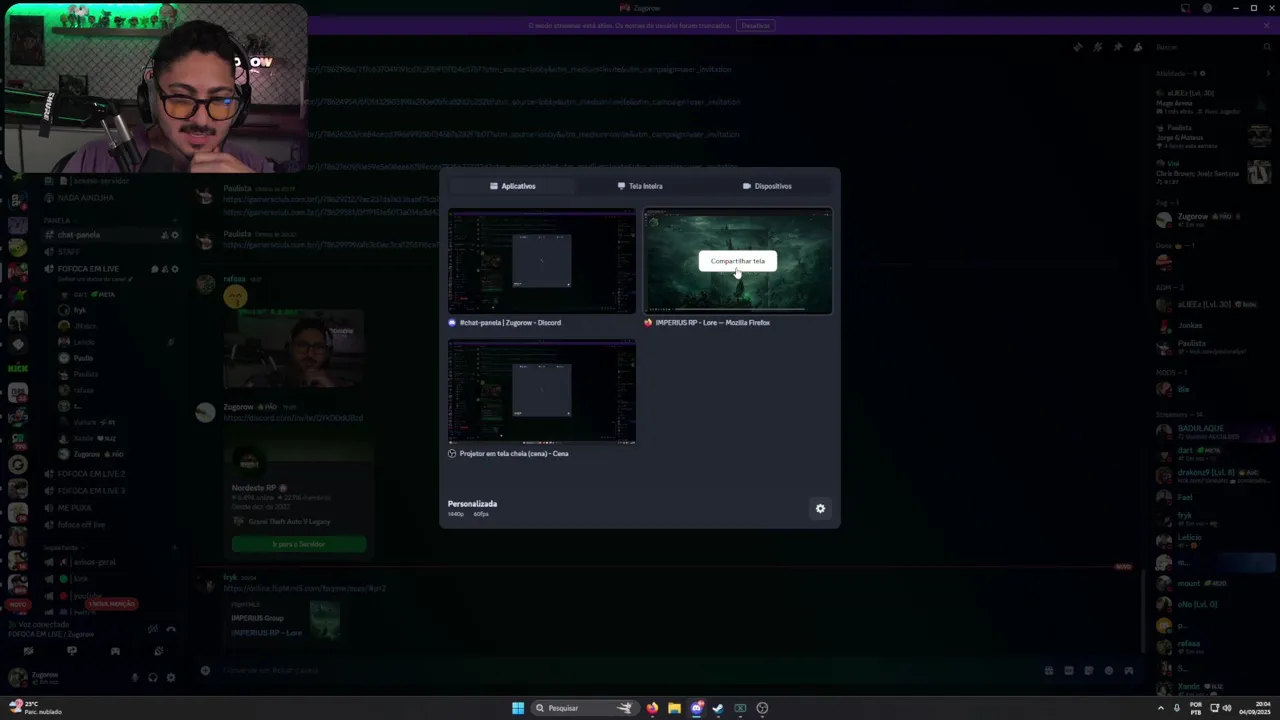Switch to the Tela Inteira tab
This screenshot has height=720, width=1280.
pyautogui.click(x=640, y=186)
